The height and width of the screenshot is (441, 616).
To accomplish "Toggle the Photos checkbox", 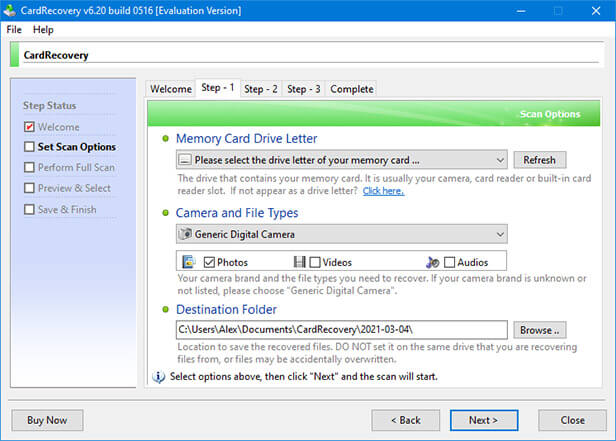I will coord(209,262).
